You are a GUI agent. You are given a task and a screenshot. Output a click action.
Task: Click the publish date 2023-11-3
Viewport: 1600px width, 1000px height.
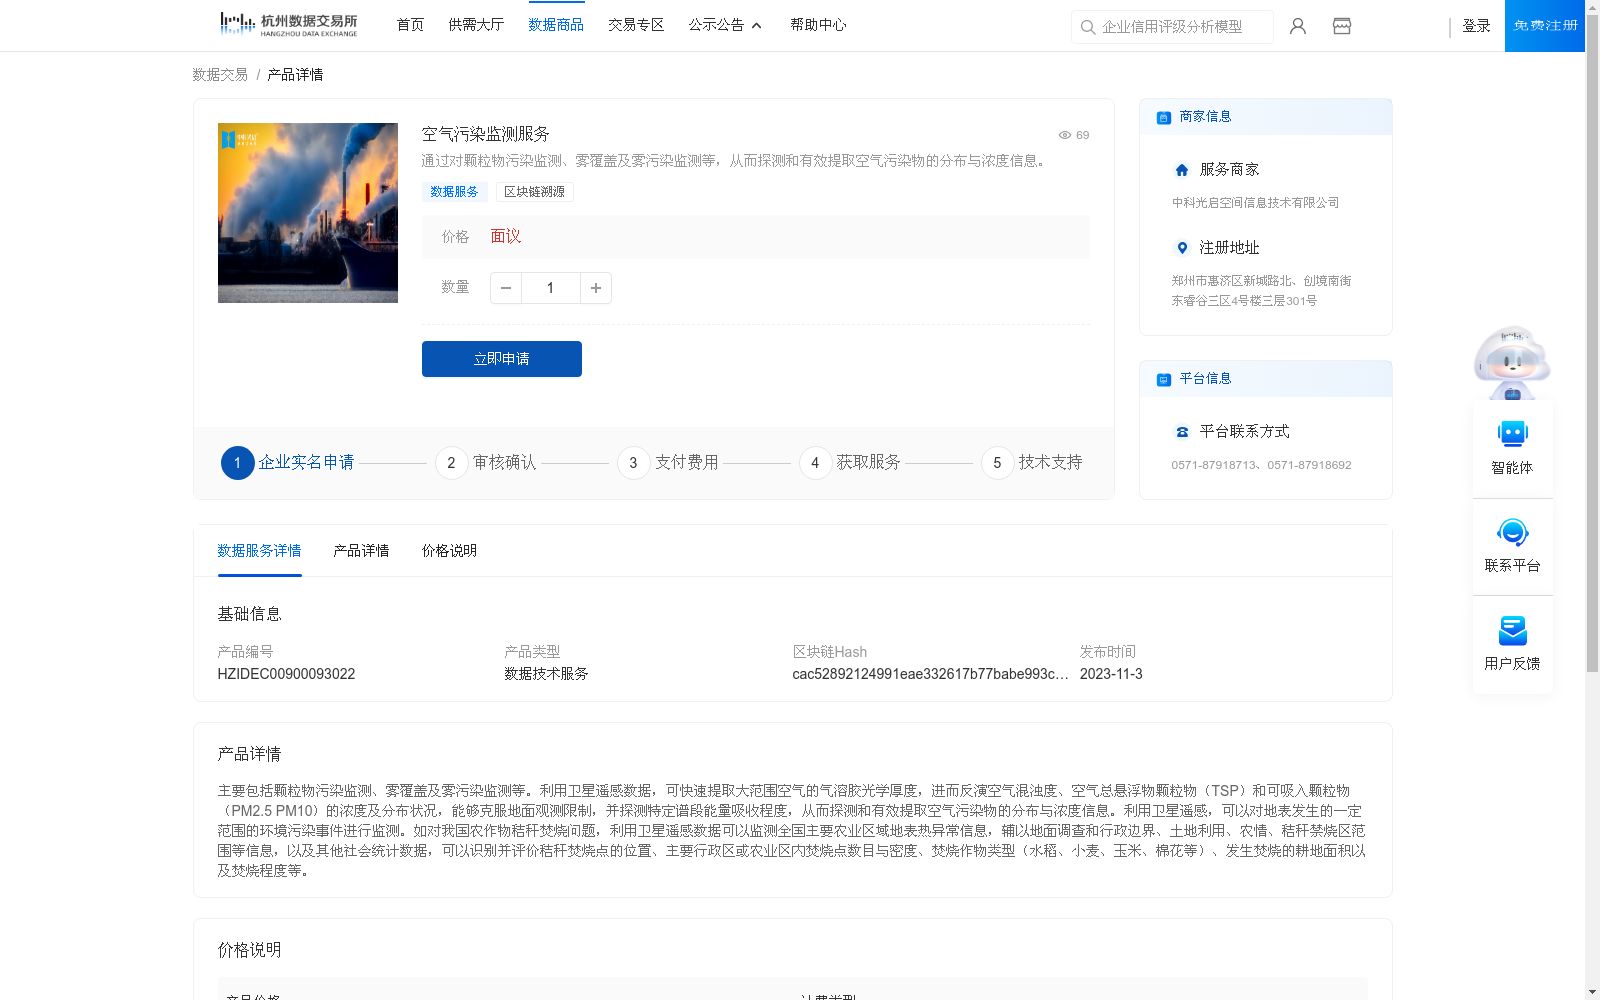tap(1111, 674)
